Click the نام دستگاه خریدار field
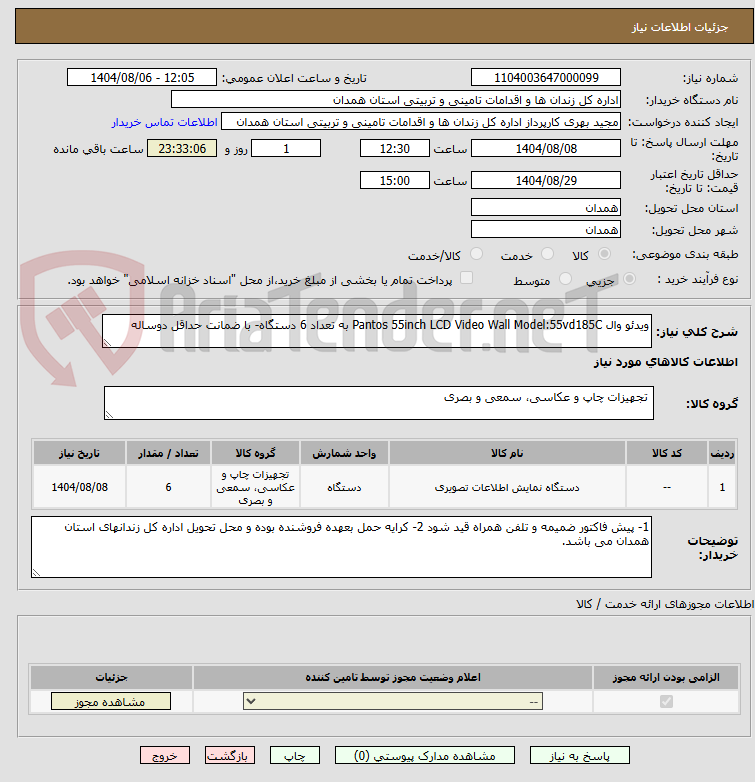Viewport: 755px width, 782px height. (396, 100)
